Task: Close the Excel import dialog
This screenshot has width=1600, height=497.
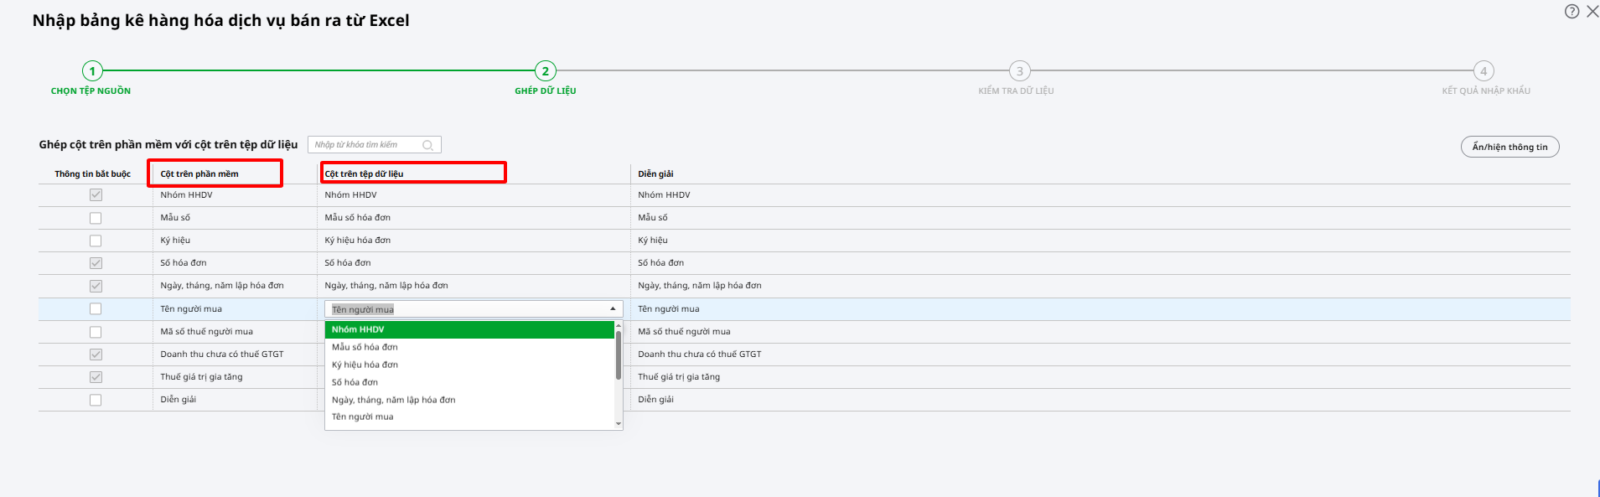Action: pos(1592,12)
